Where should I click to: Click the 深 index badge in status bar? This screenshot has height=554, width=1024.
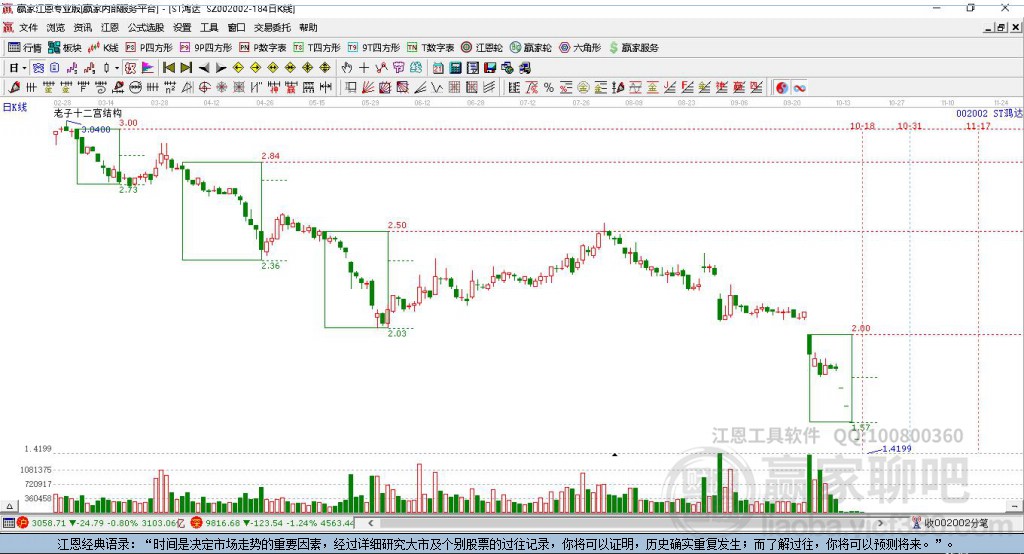197,523
